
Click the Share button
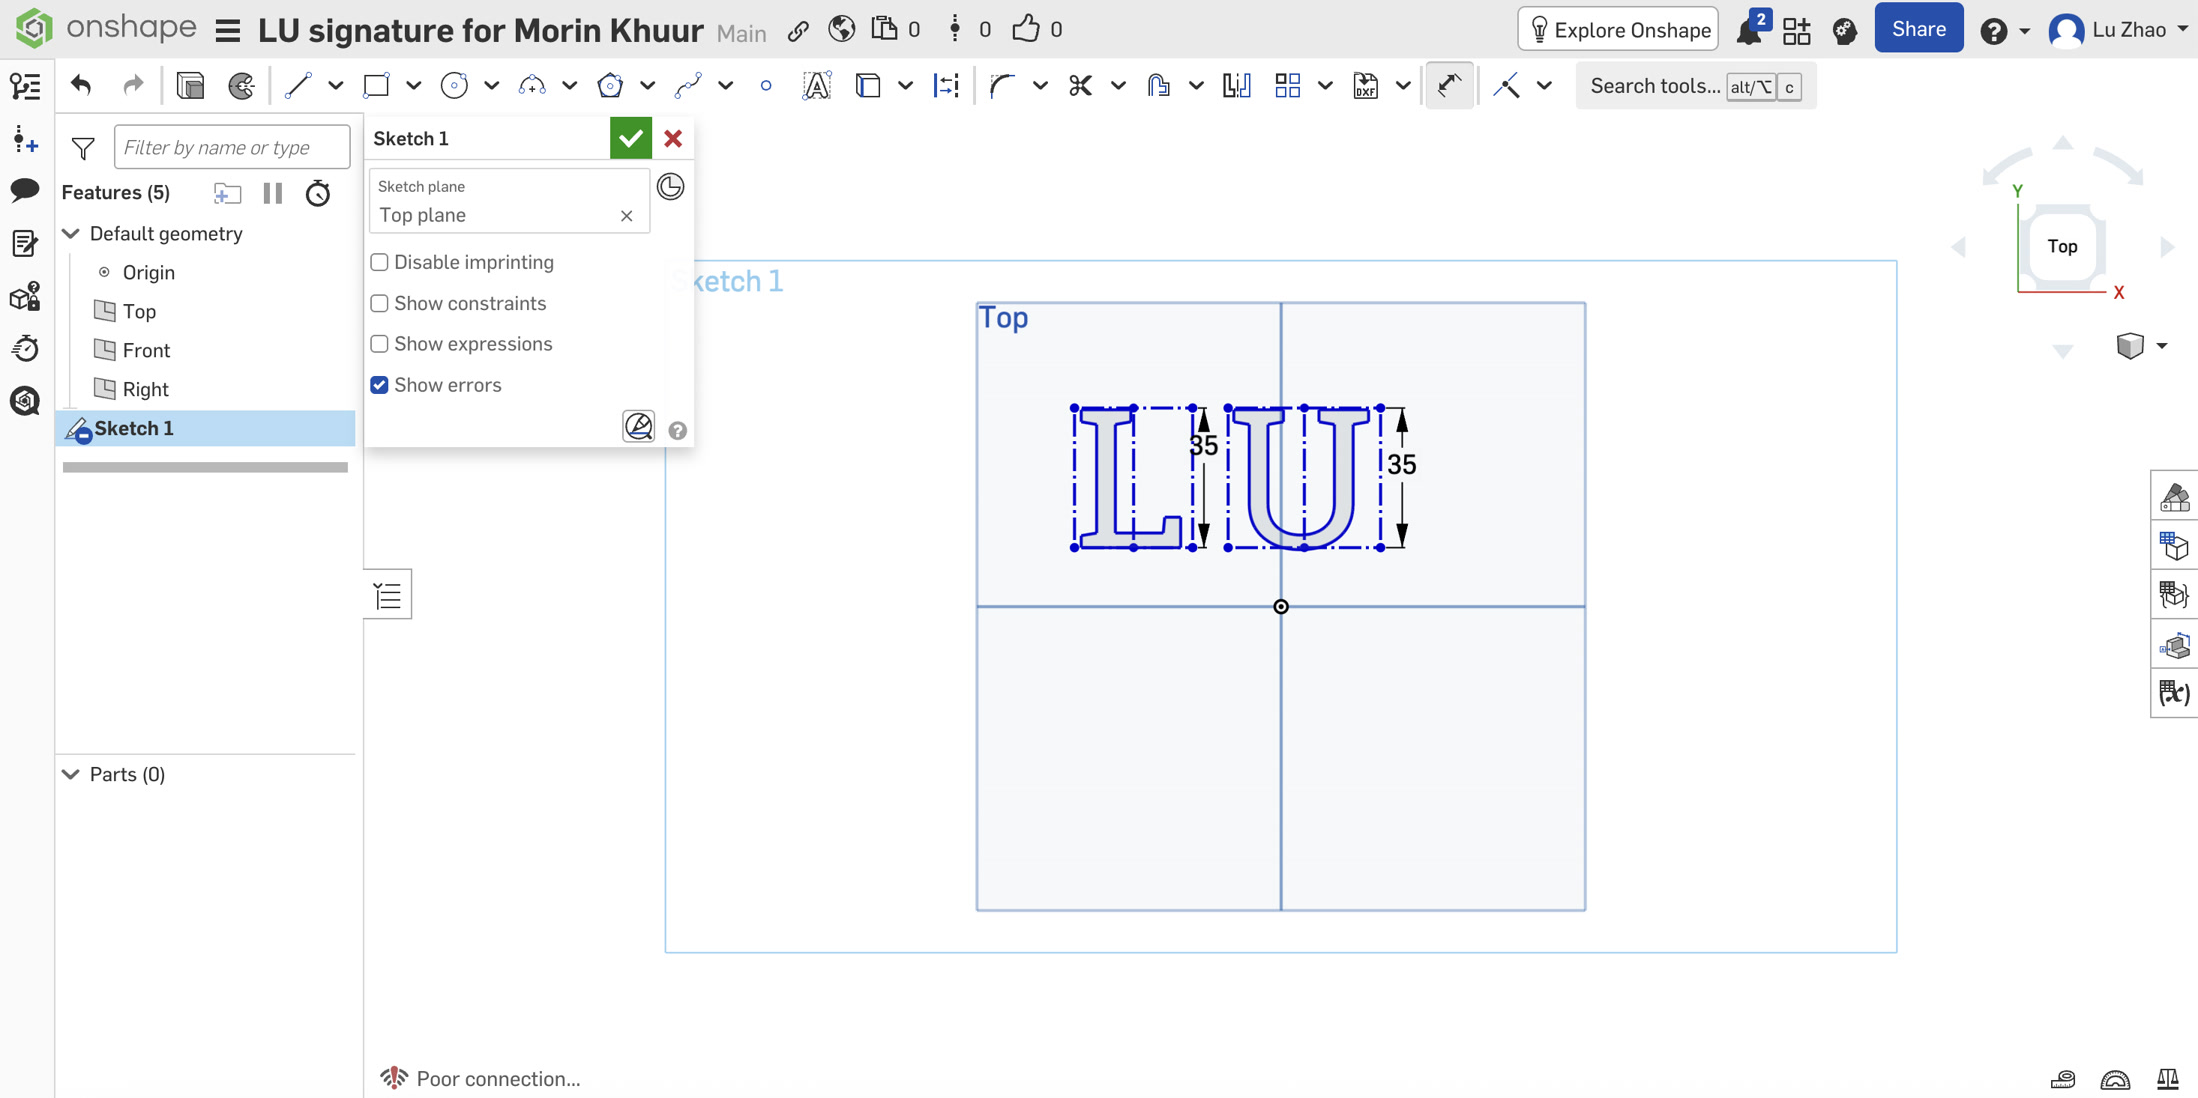point(1918,29)
